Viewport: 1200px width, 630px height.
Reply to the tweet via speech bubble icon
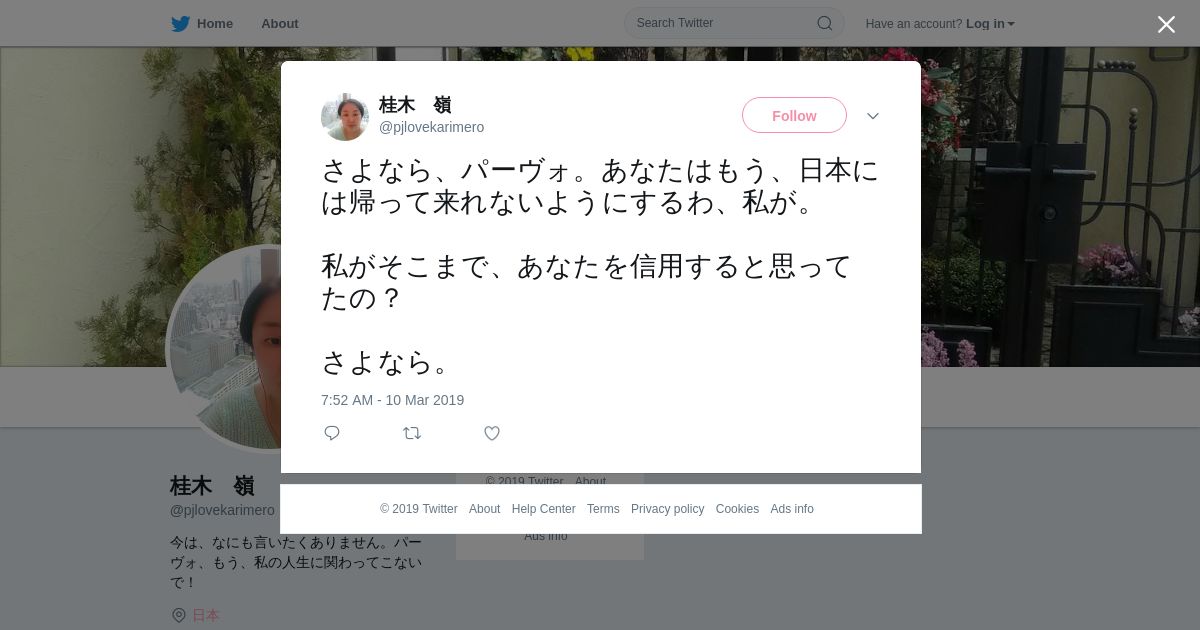pos(332,433)
